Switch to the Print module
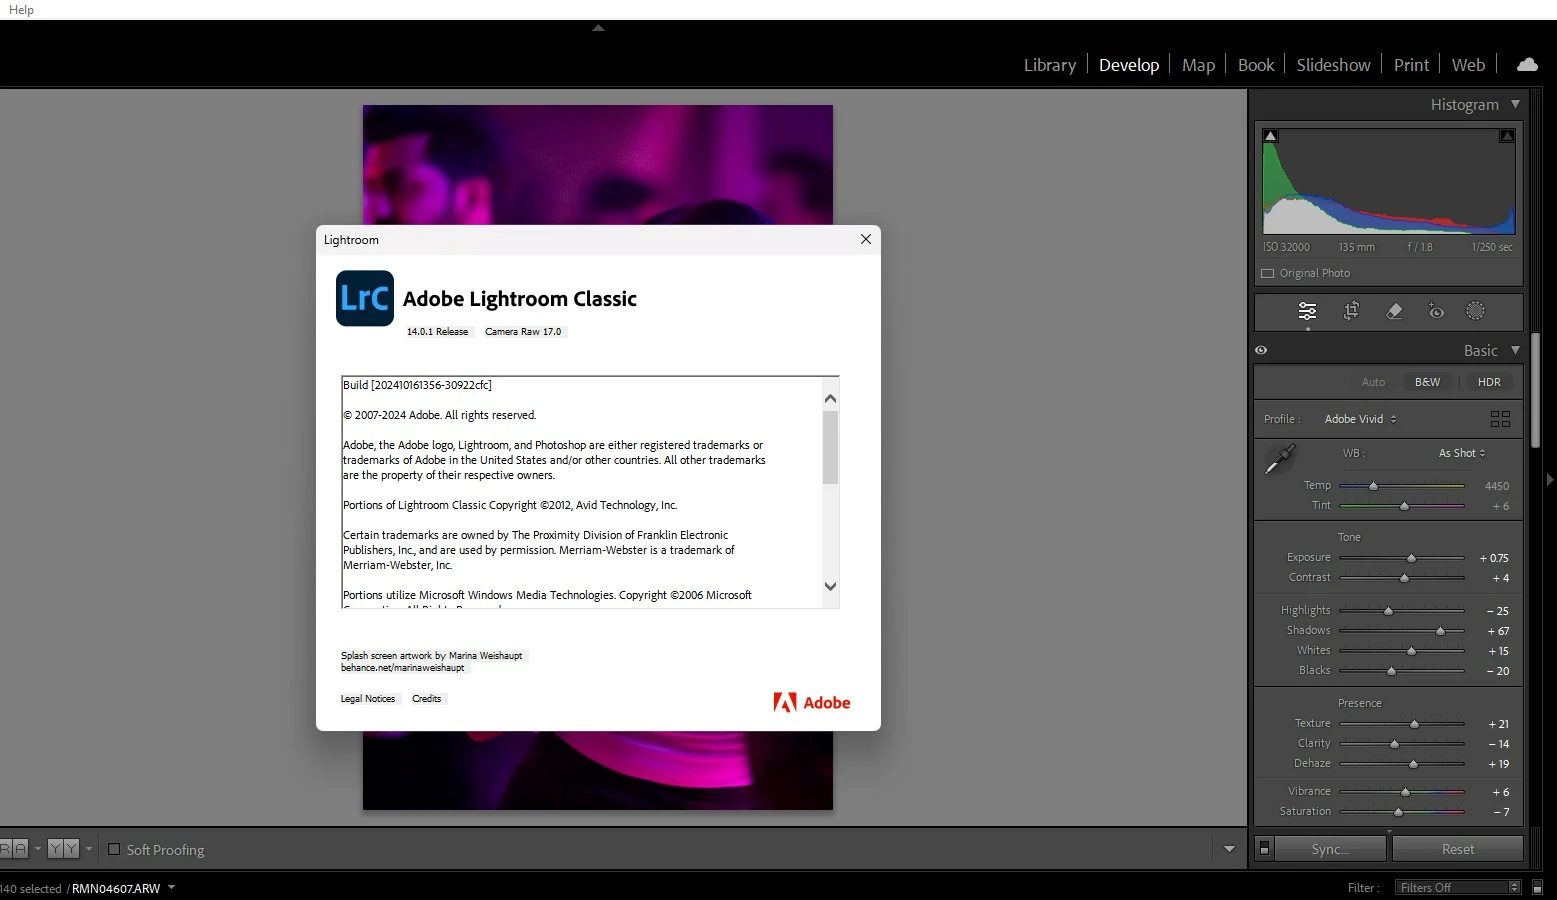Viewport: 1557px width, 900px height. (1411, 64)
